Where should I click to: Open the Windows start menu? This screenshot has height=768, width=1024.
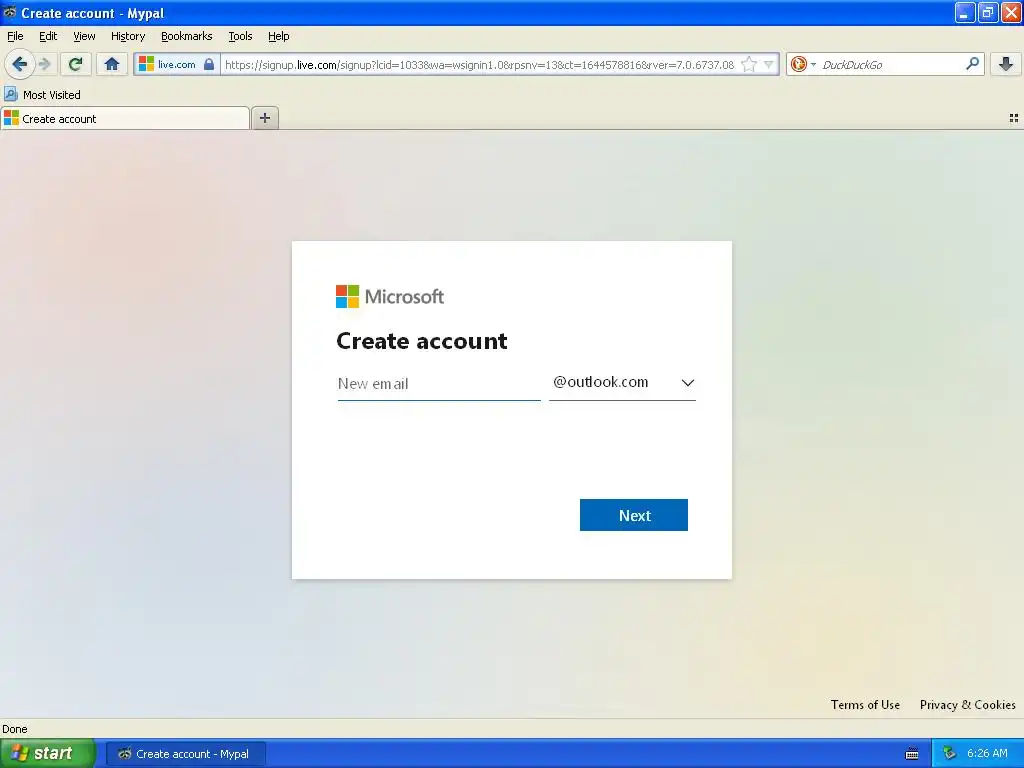click(x=48, y=753)
